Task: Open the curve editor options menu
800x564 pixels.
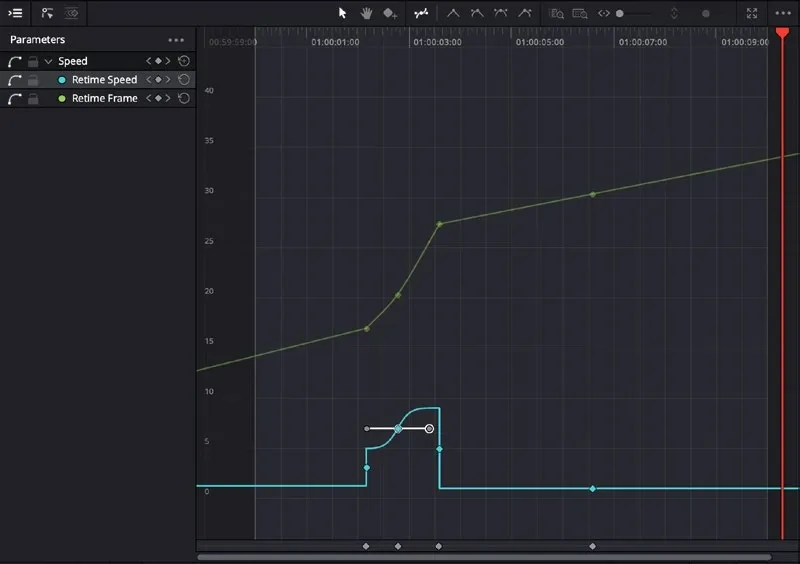Action: (783, 13)
